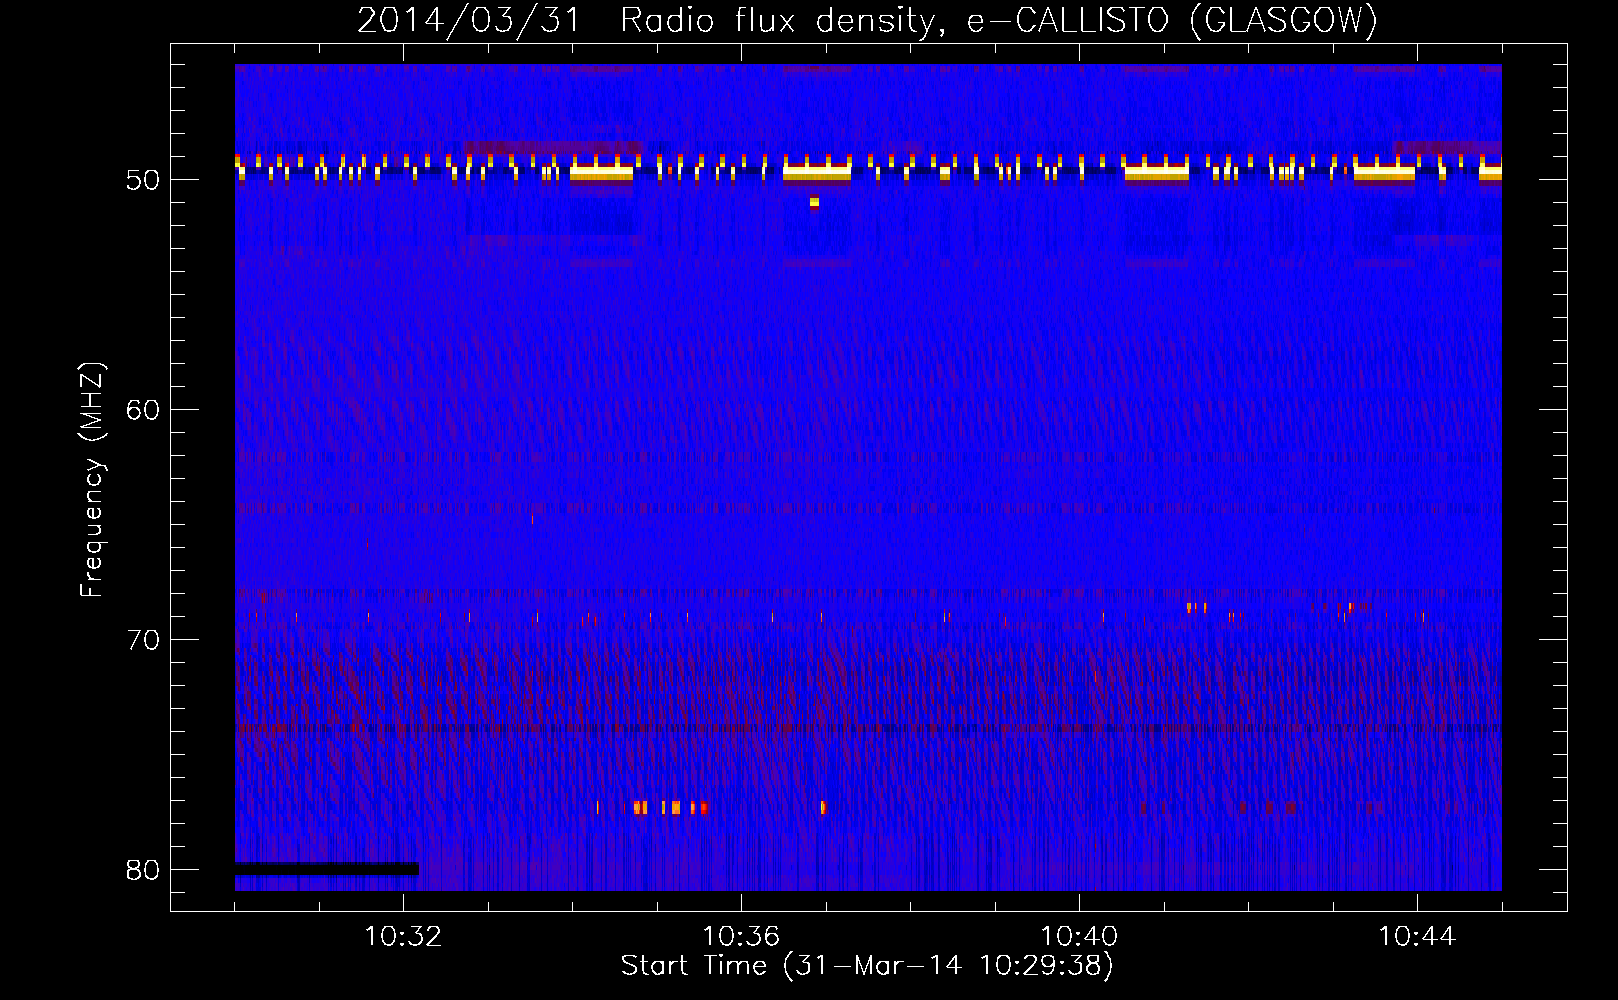This screenshot has width=1618, height=1000.
Task: Click the 10:36 time tick label
Action: 741,937
